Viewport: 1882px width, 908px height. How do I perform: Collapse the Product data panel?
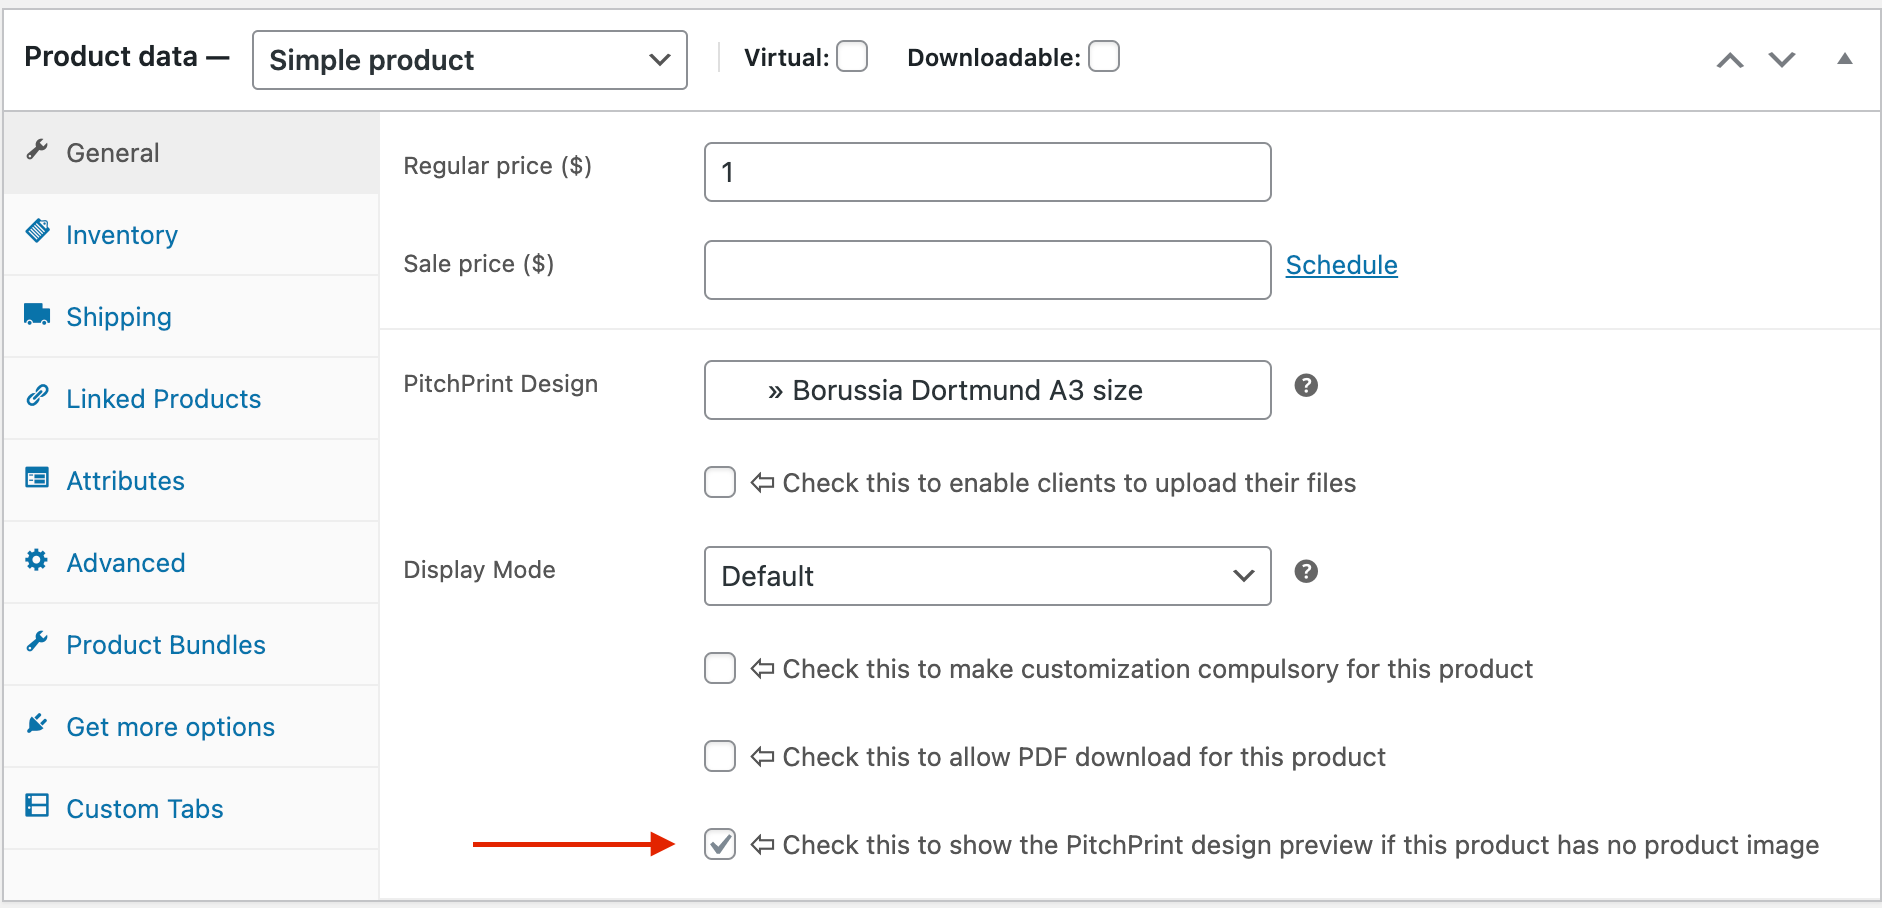point(1845,59)
